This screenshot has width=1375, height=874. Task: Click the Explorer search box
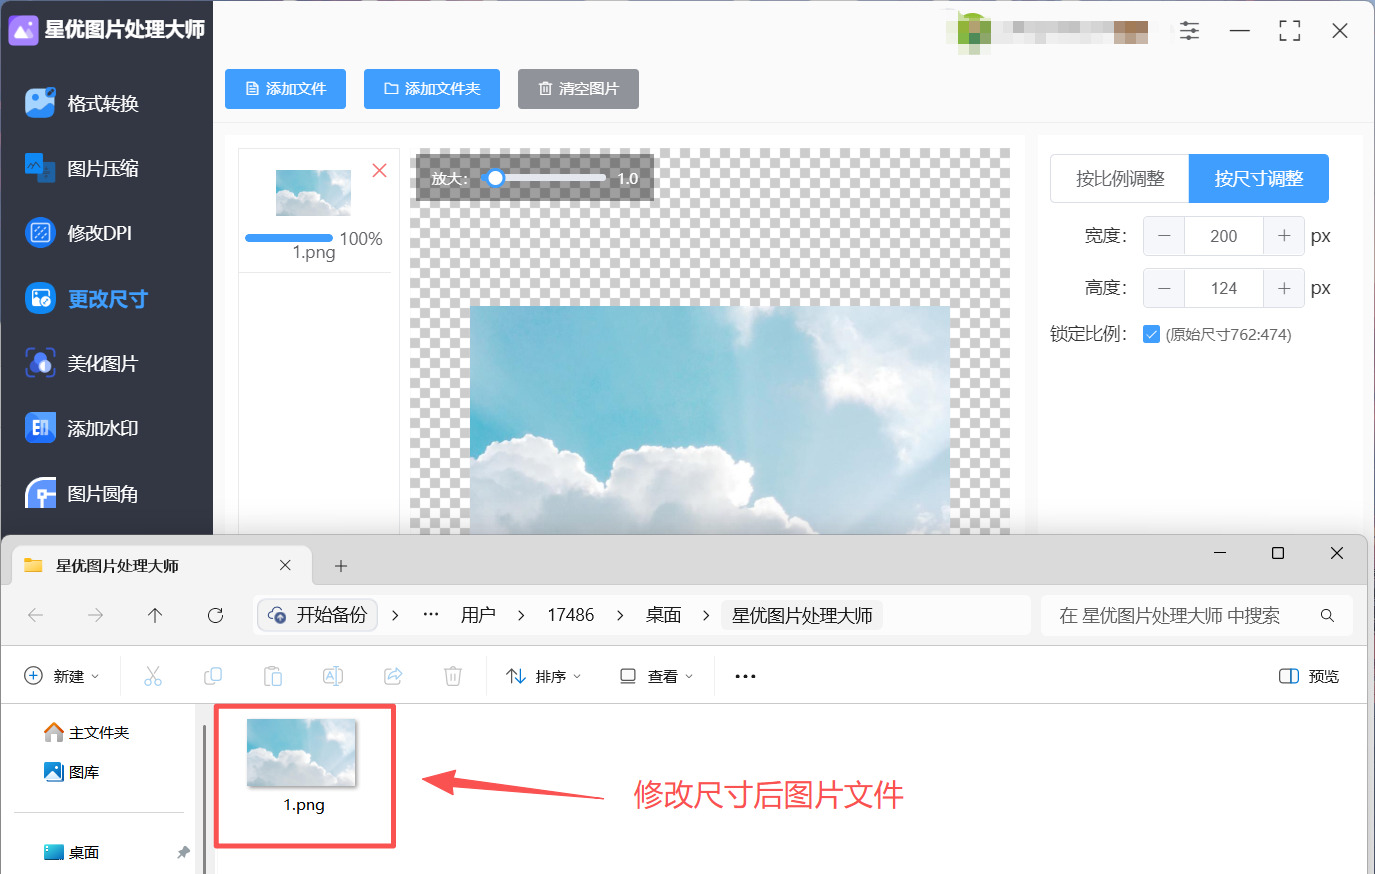pos(1197,616)
